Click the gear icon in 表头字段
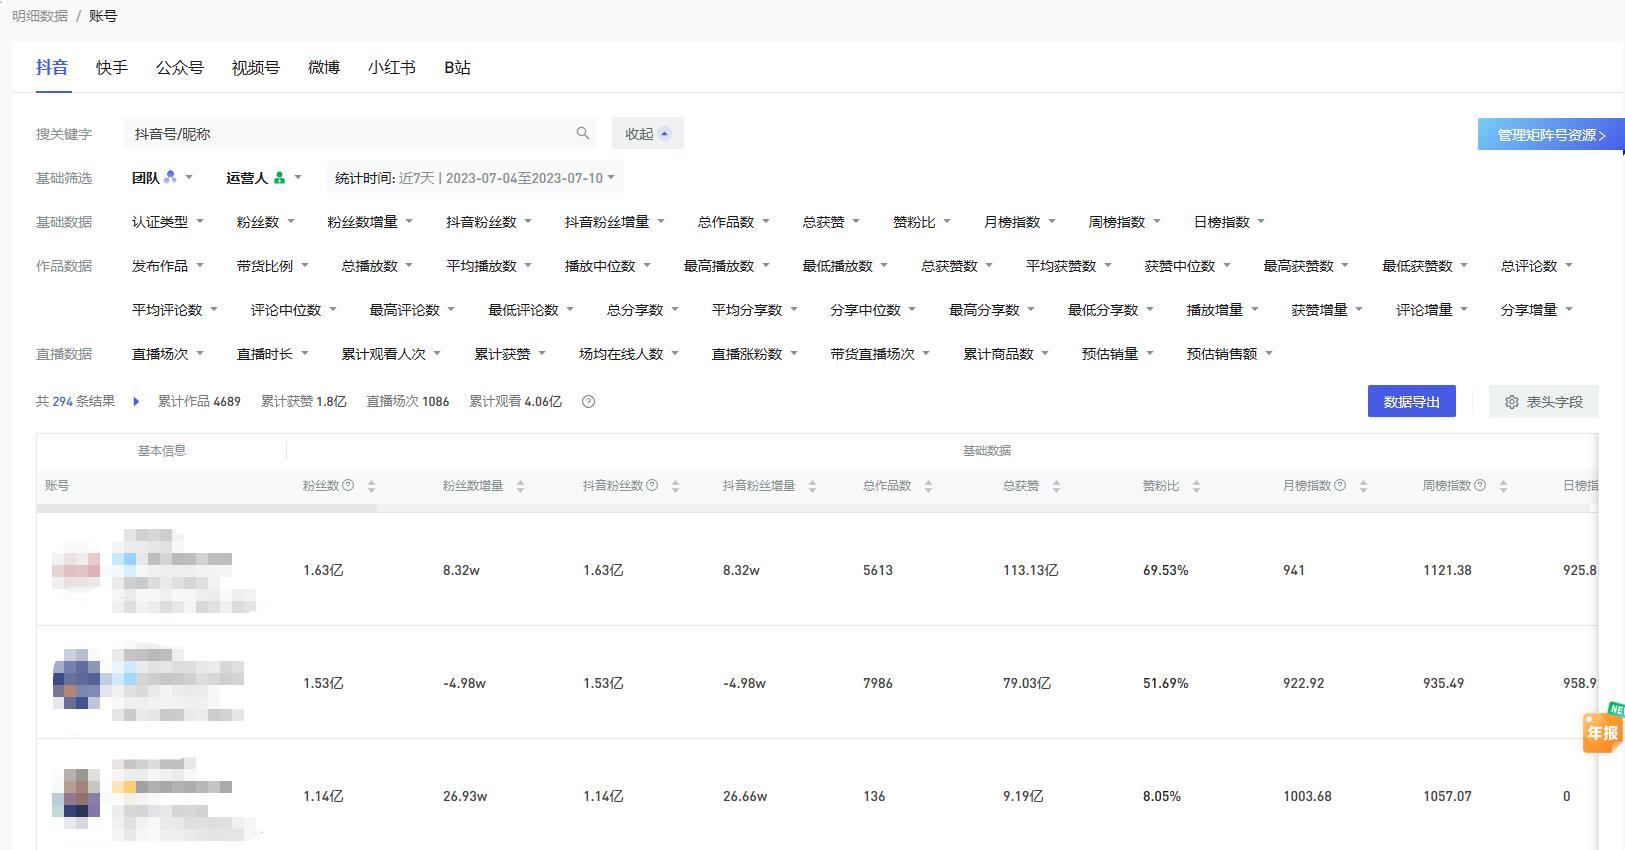Viewport: 1625px width, 850px height. (x=1512, y=401)
